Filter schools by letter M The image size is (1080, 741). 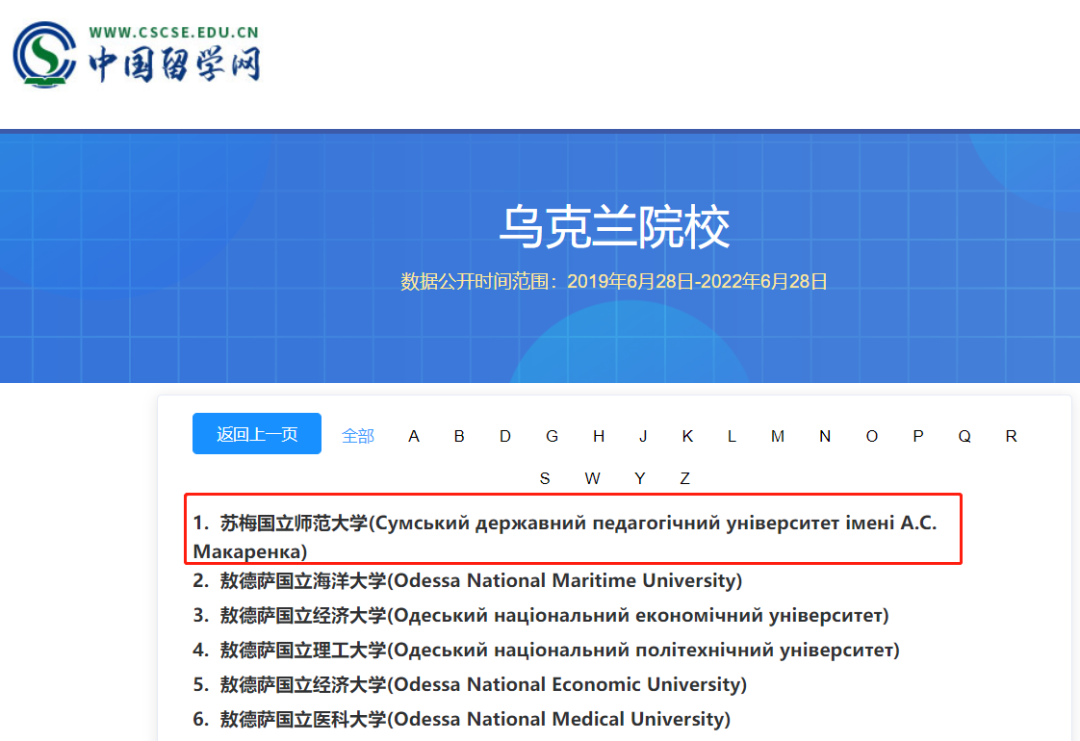[x=778, y=436]
